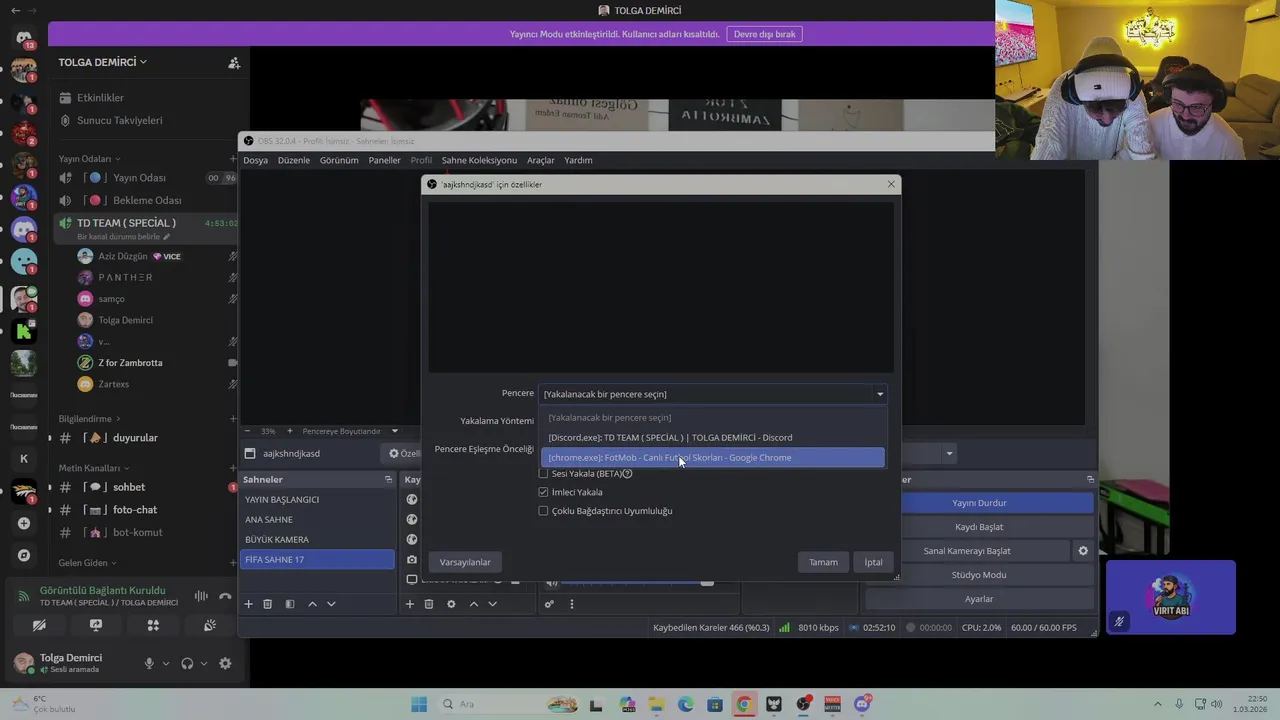Open Discord activities icon in voice panel

tap(153, 625)
